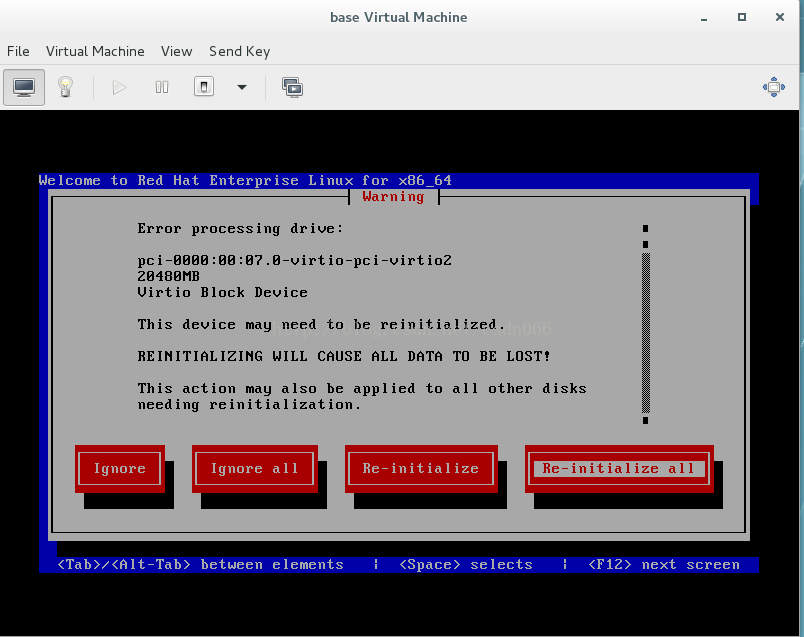Image resolution: width=804 pixels, height=637 pixels.
Task: Click the '<Space> selects' hint text
Action: click(x=466, y=565)
